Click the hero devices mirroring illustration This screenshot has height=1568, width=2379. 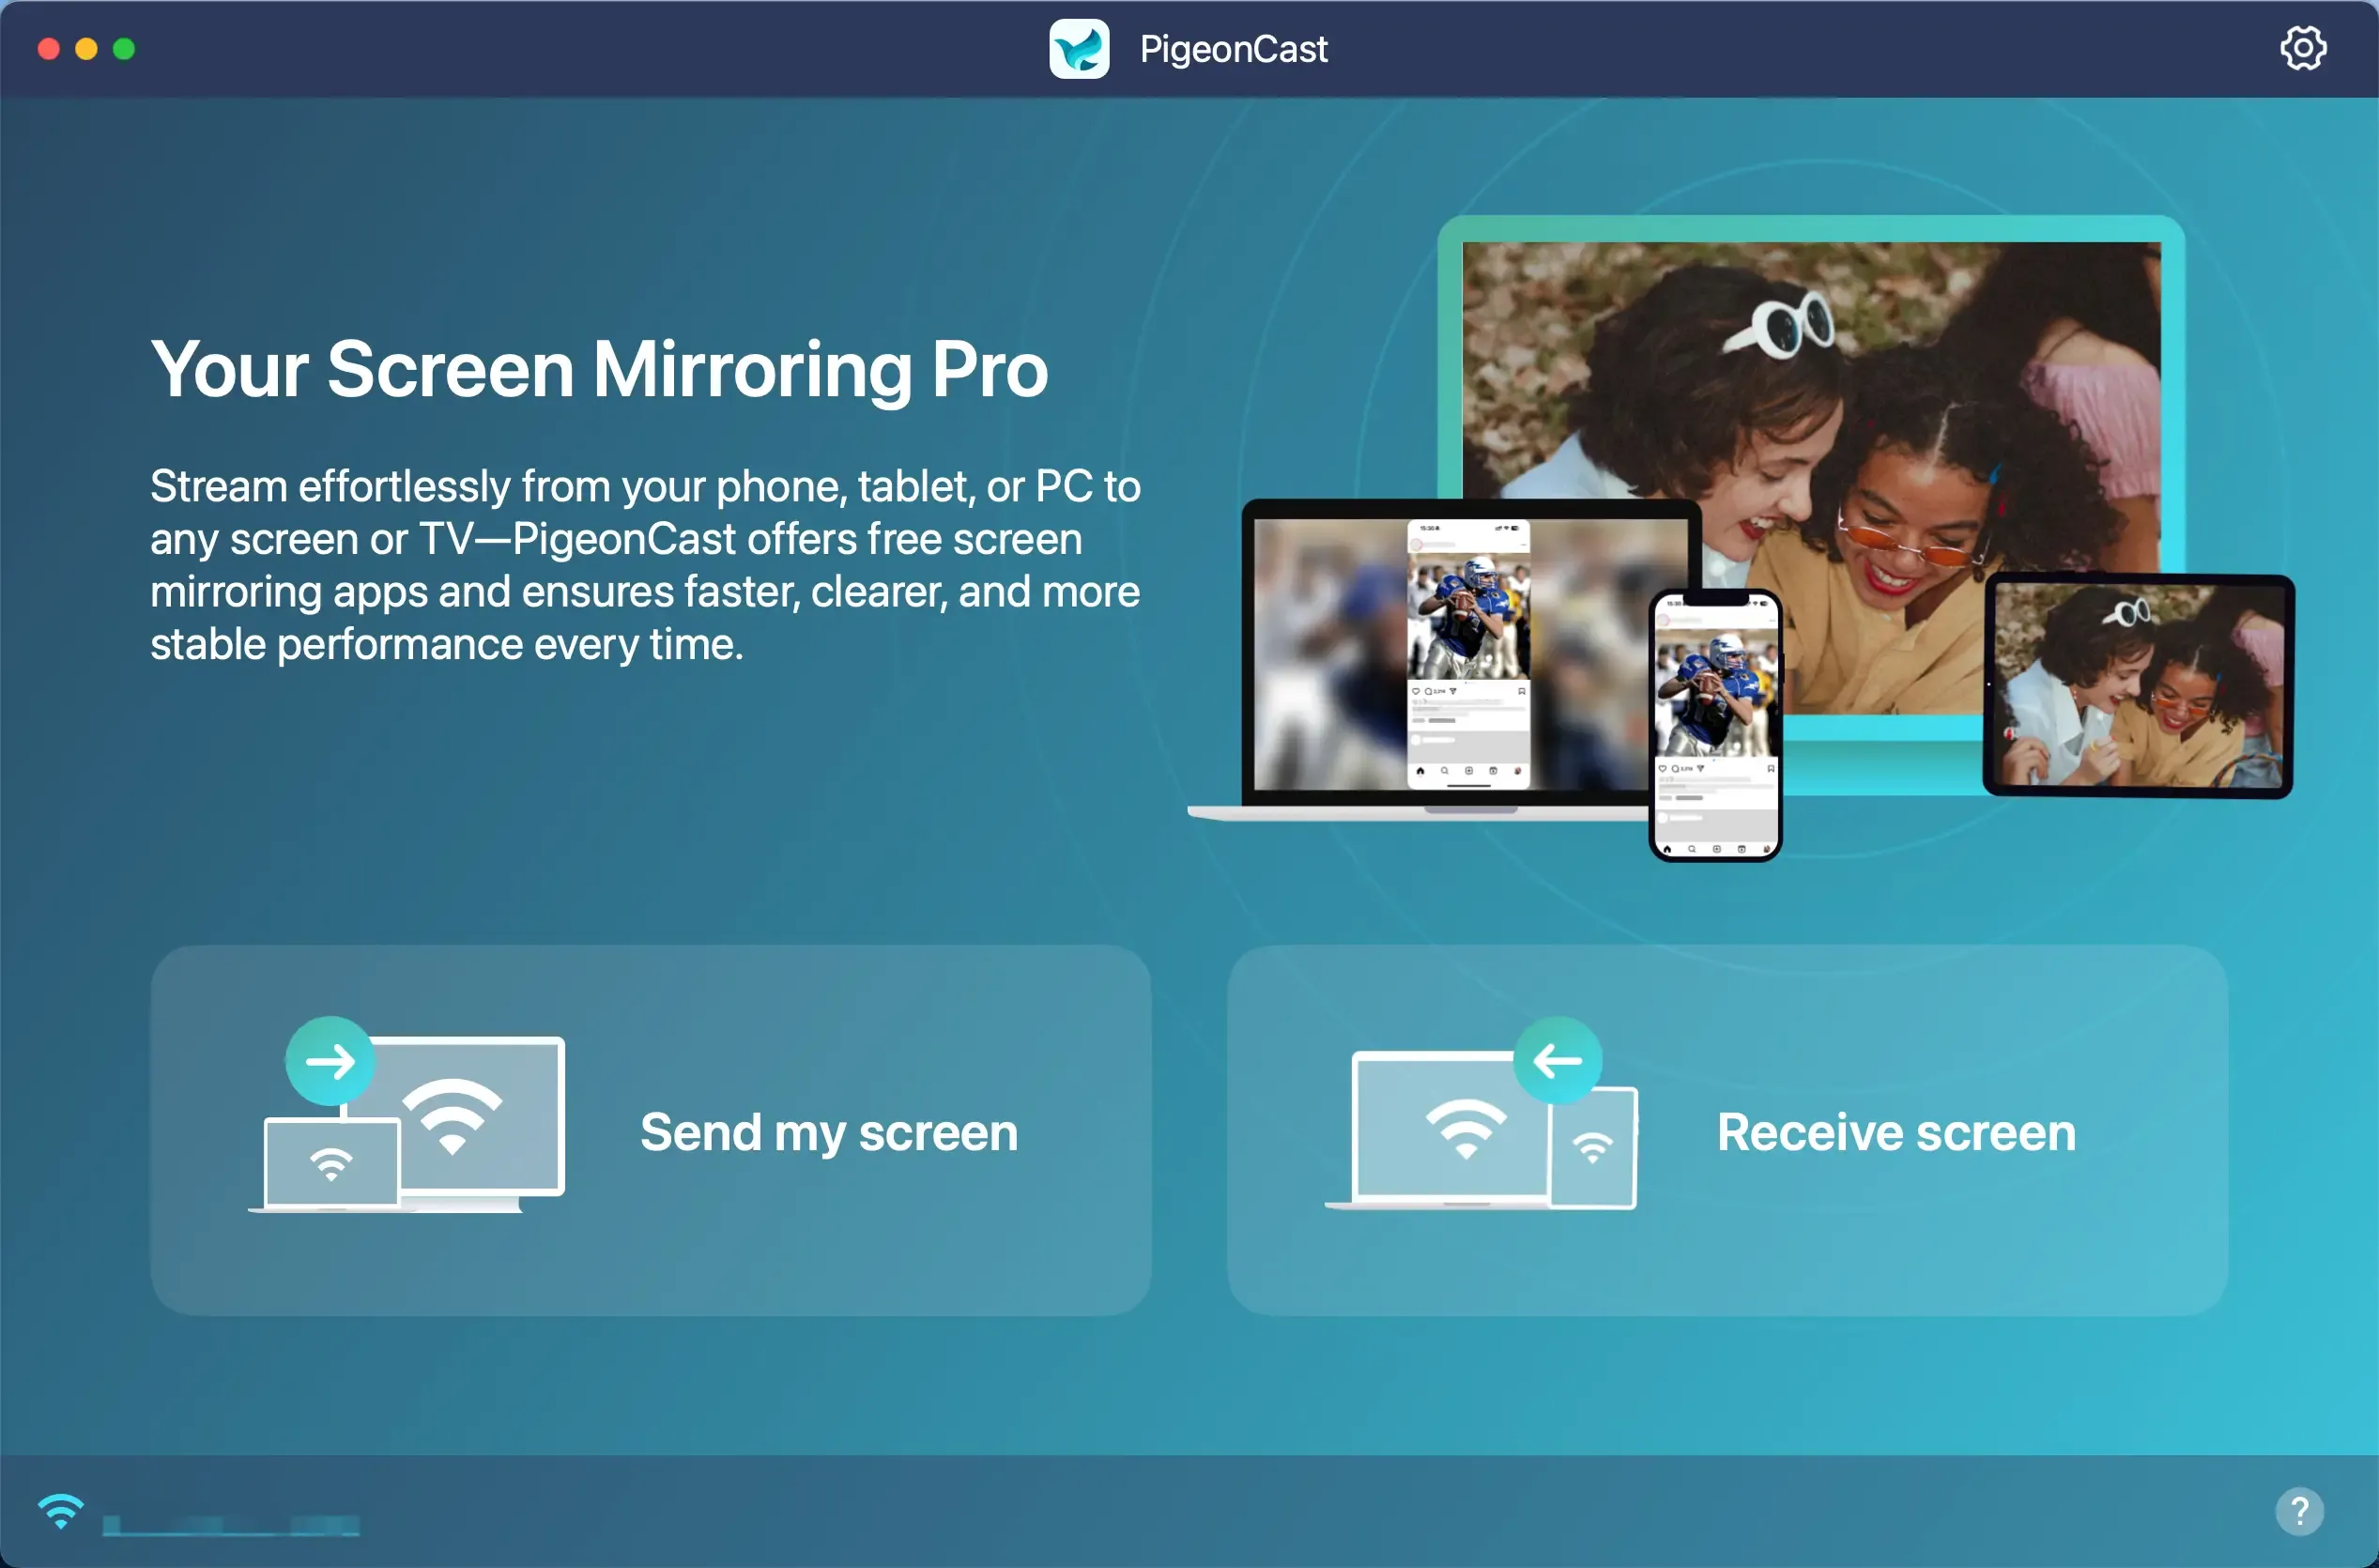click(1741, 538)
